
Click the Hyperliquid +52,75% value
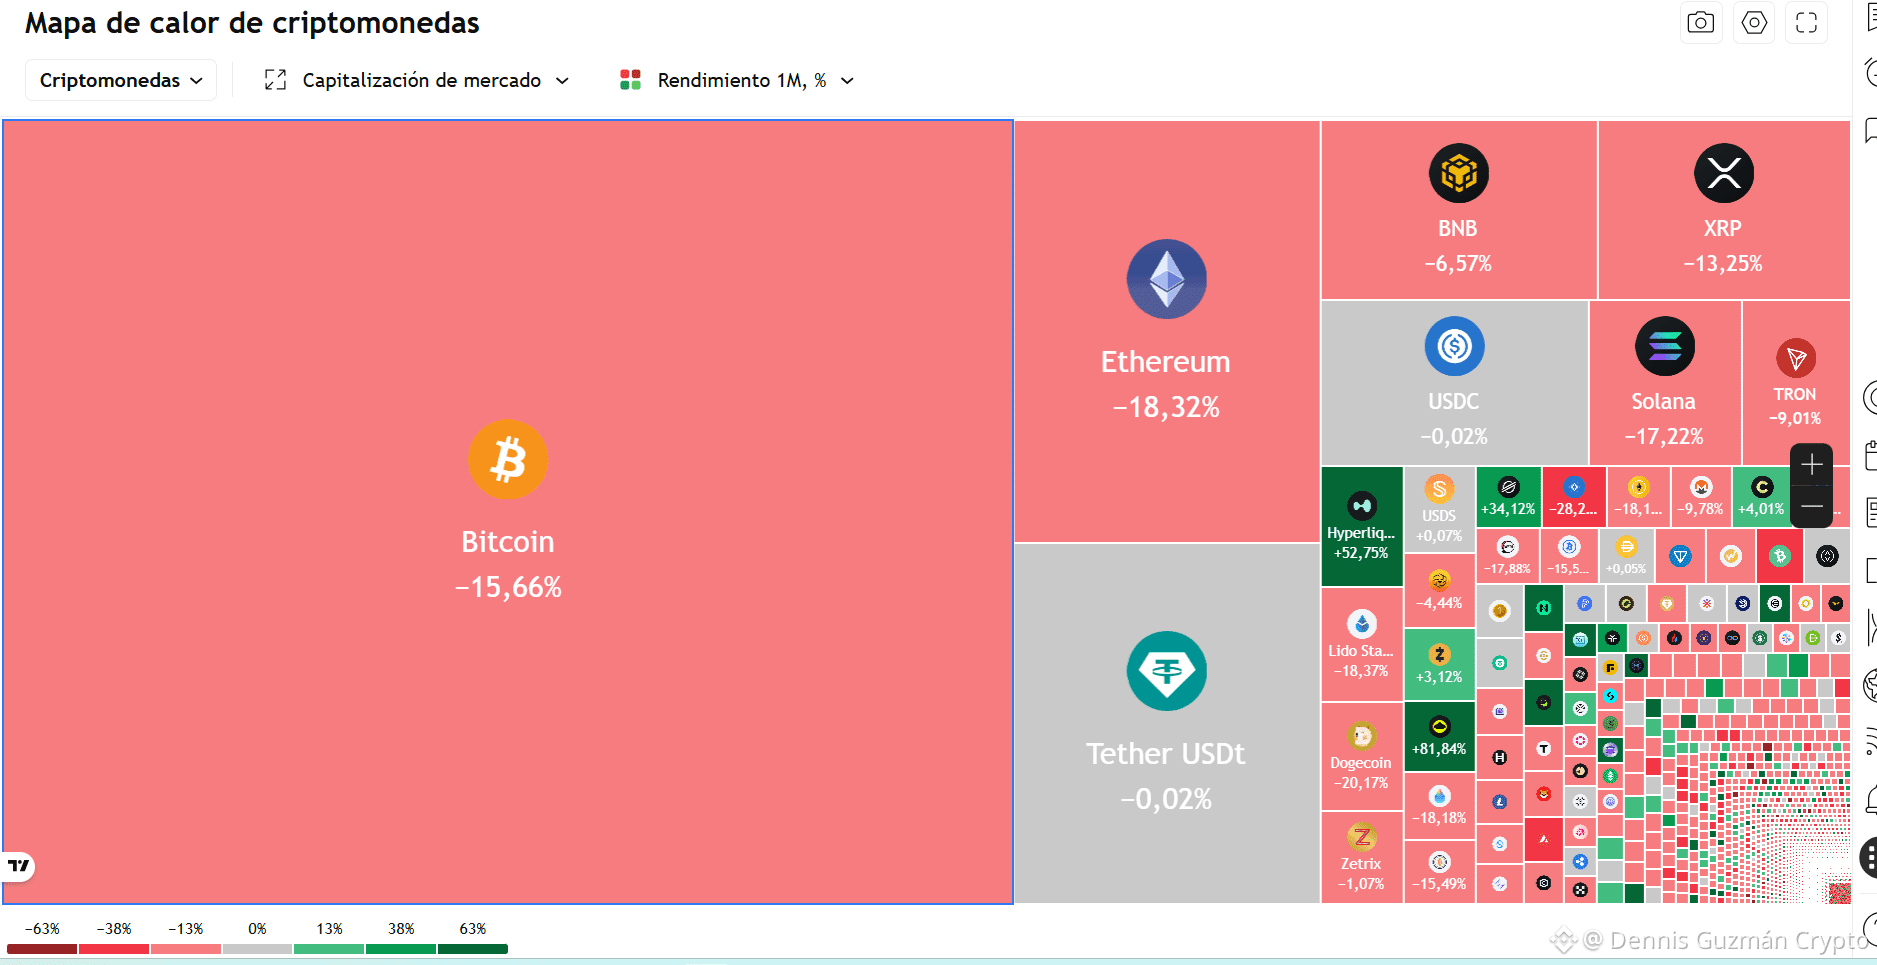[1361, 553]
